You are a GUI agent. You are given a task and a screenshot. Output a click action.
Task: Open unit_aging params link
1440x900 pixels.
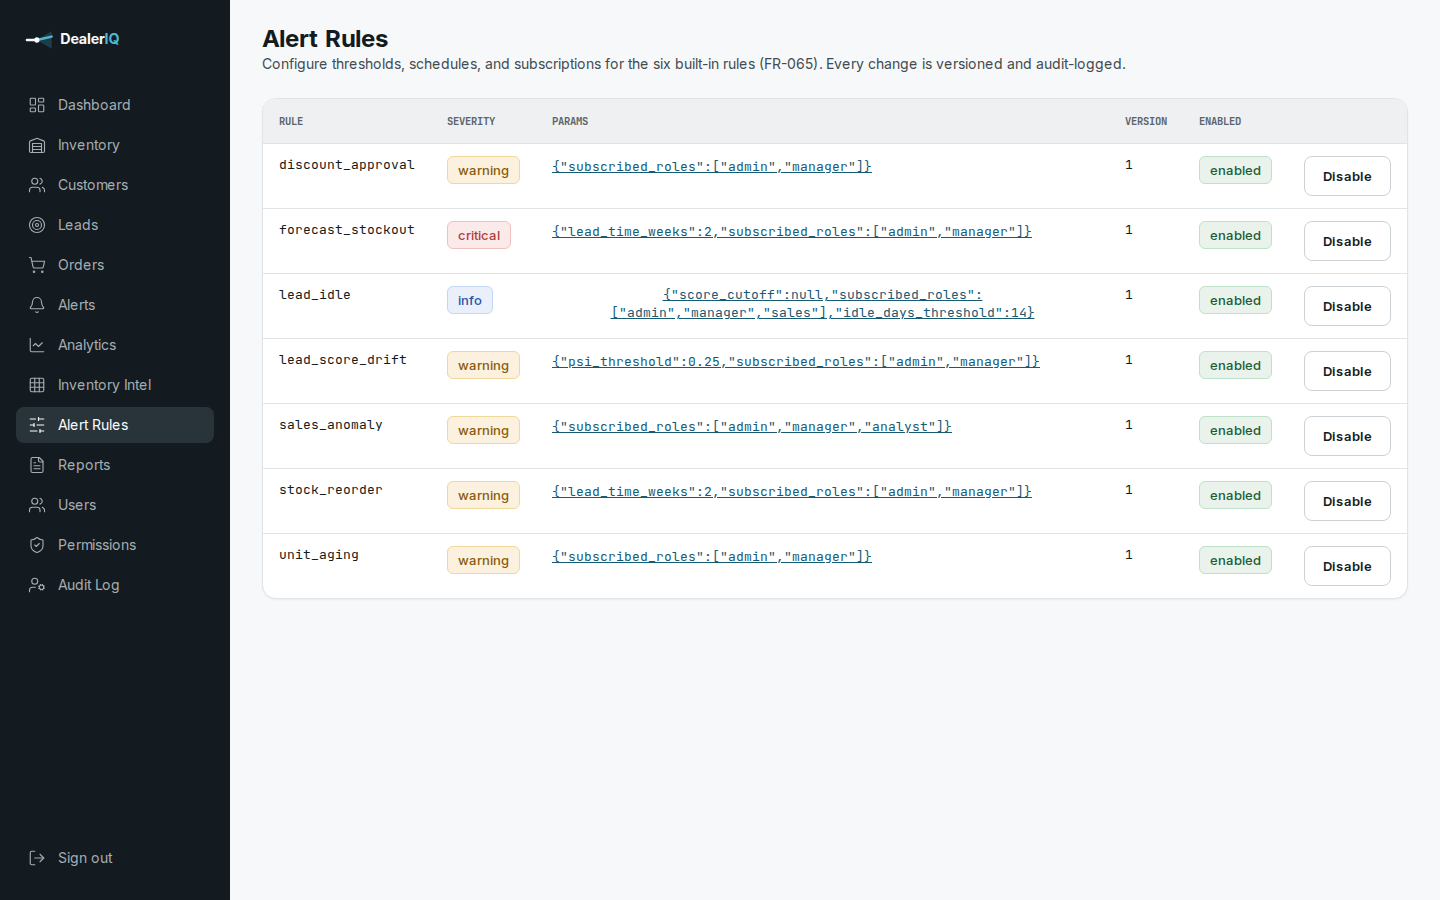click(712, 556)
